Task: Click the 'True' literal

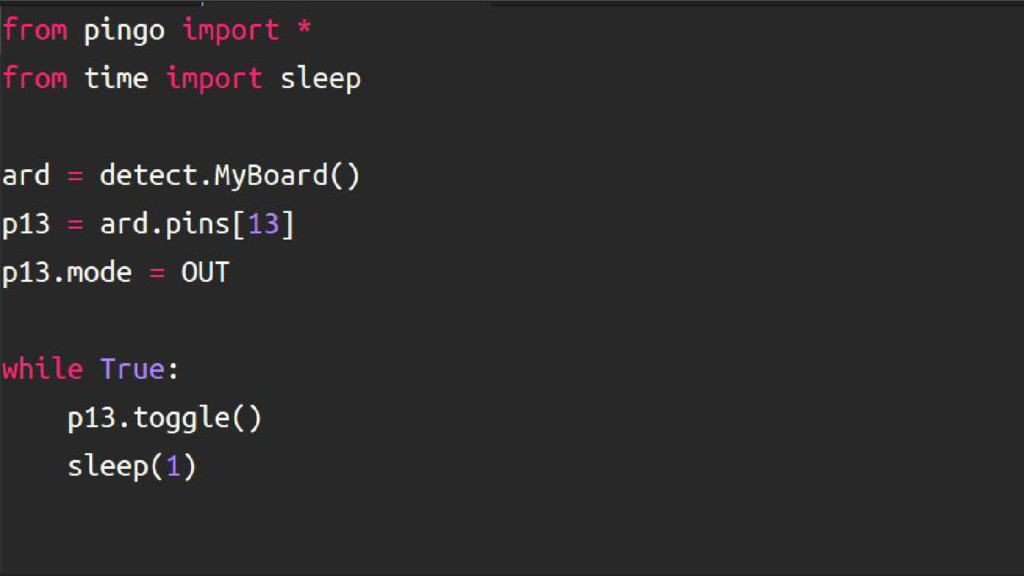Action: 132,369
